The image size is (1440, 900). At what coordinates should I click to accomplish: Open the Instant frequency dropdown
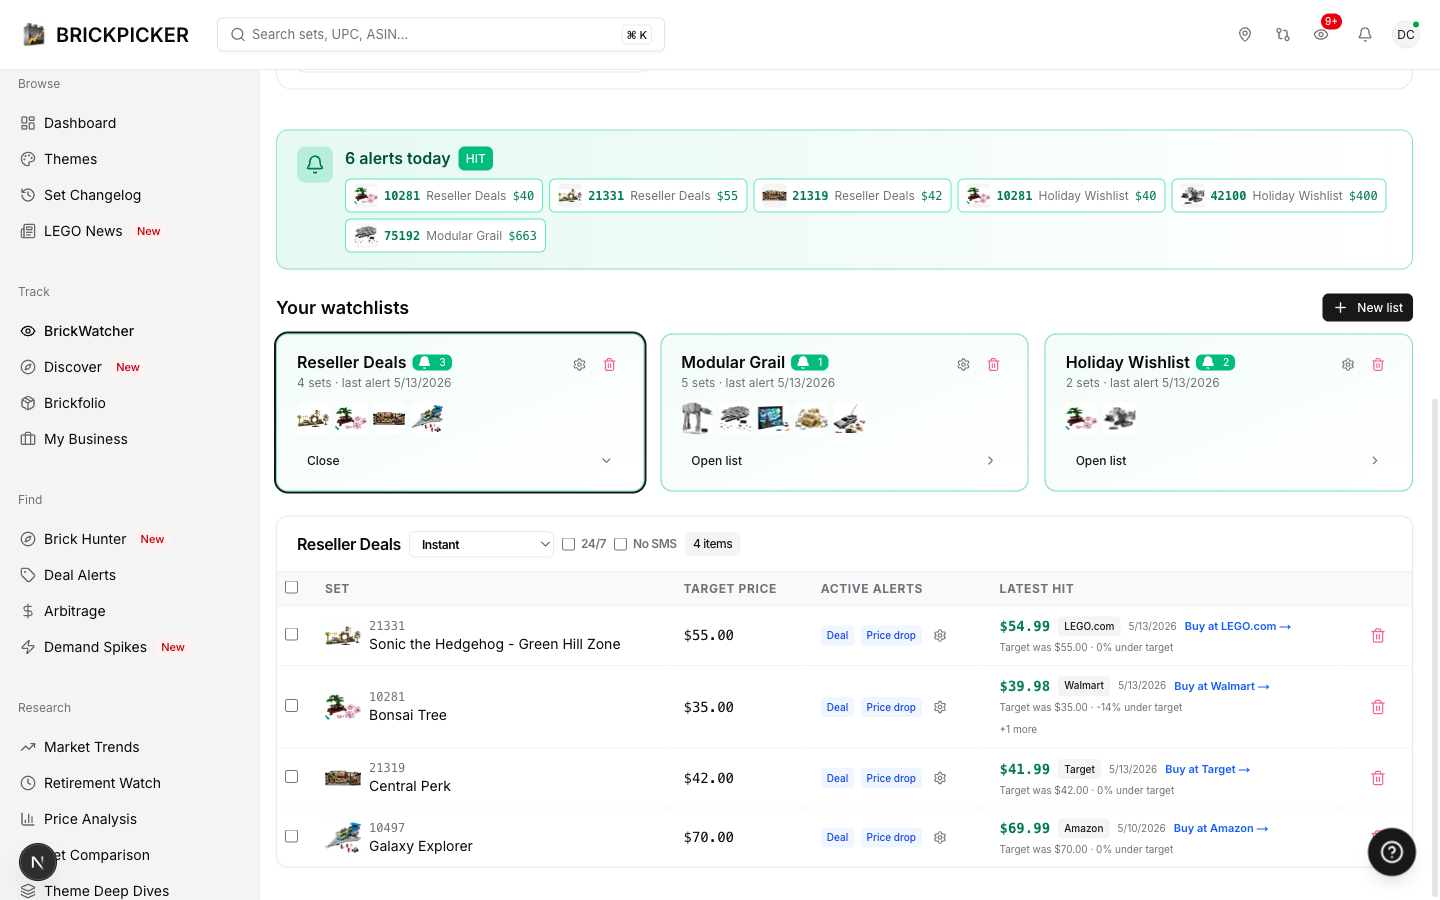(x=482, y=544)
